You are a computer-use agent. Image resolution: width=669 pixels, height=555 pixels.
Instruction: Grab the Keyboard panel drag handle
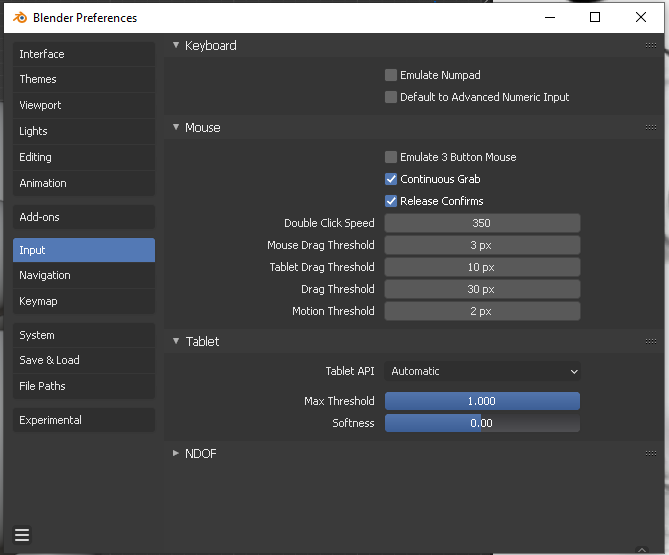(651, 45)
